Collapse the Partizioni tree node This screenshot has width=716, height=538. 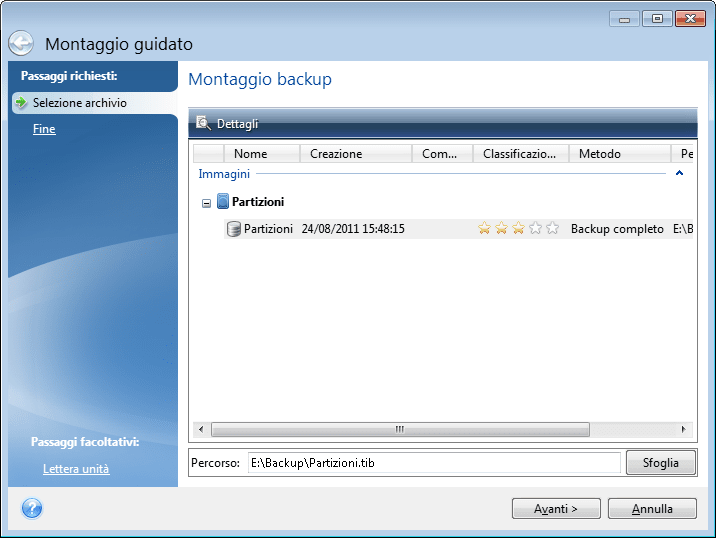206,203
